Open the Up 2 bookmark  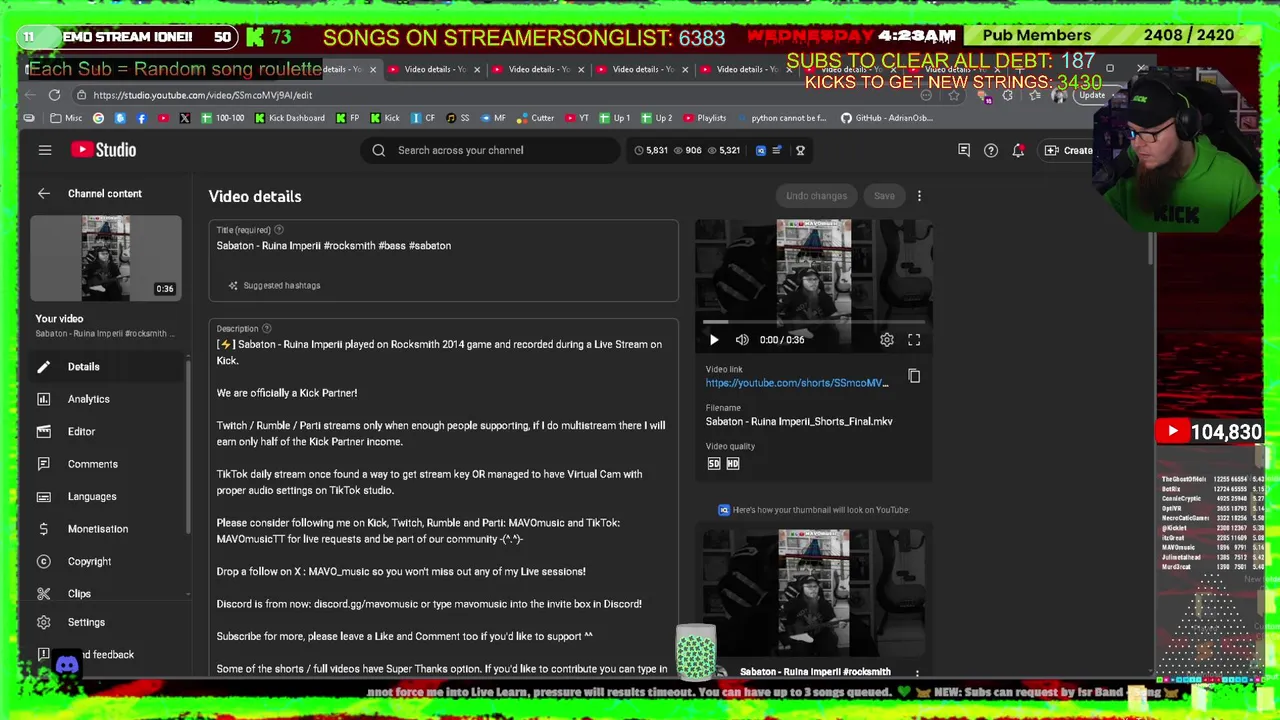click(656, 118)
